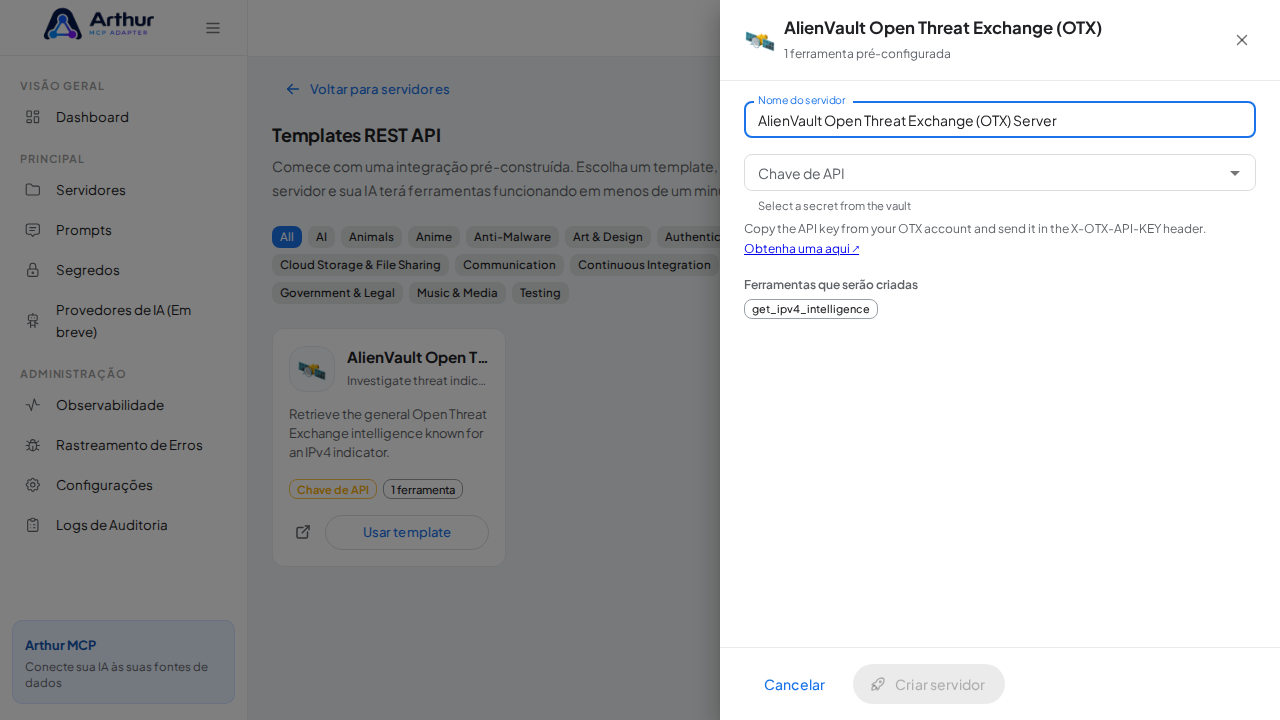Click the Investigate threat indic... card subtitle

point(417,381)
